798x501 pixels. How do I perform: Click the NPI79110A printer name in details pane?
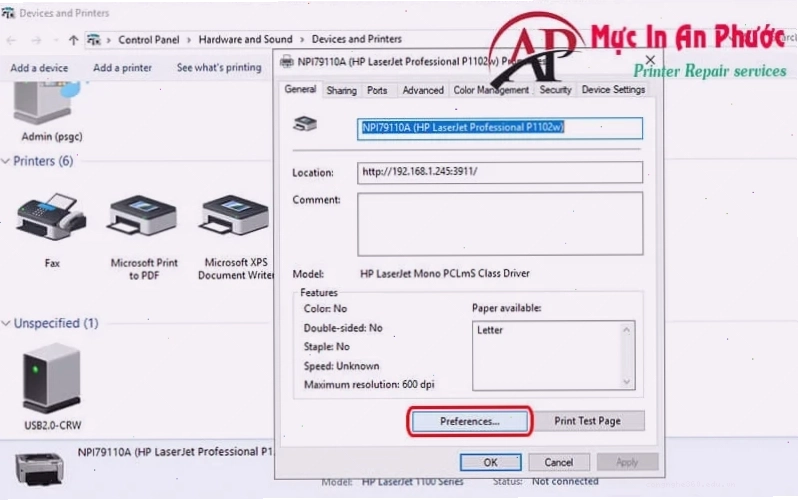click(x=175, y=452)
